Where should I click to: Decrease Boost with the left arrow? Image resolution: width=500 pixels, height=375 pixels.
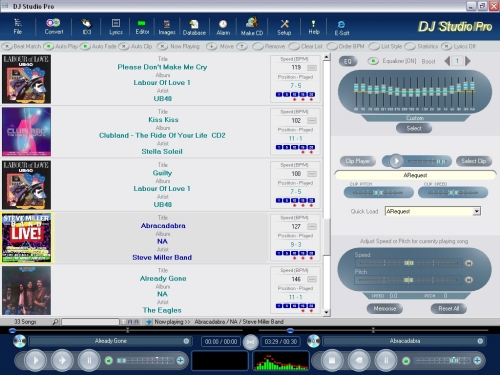(447, 61)
